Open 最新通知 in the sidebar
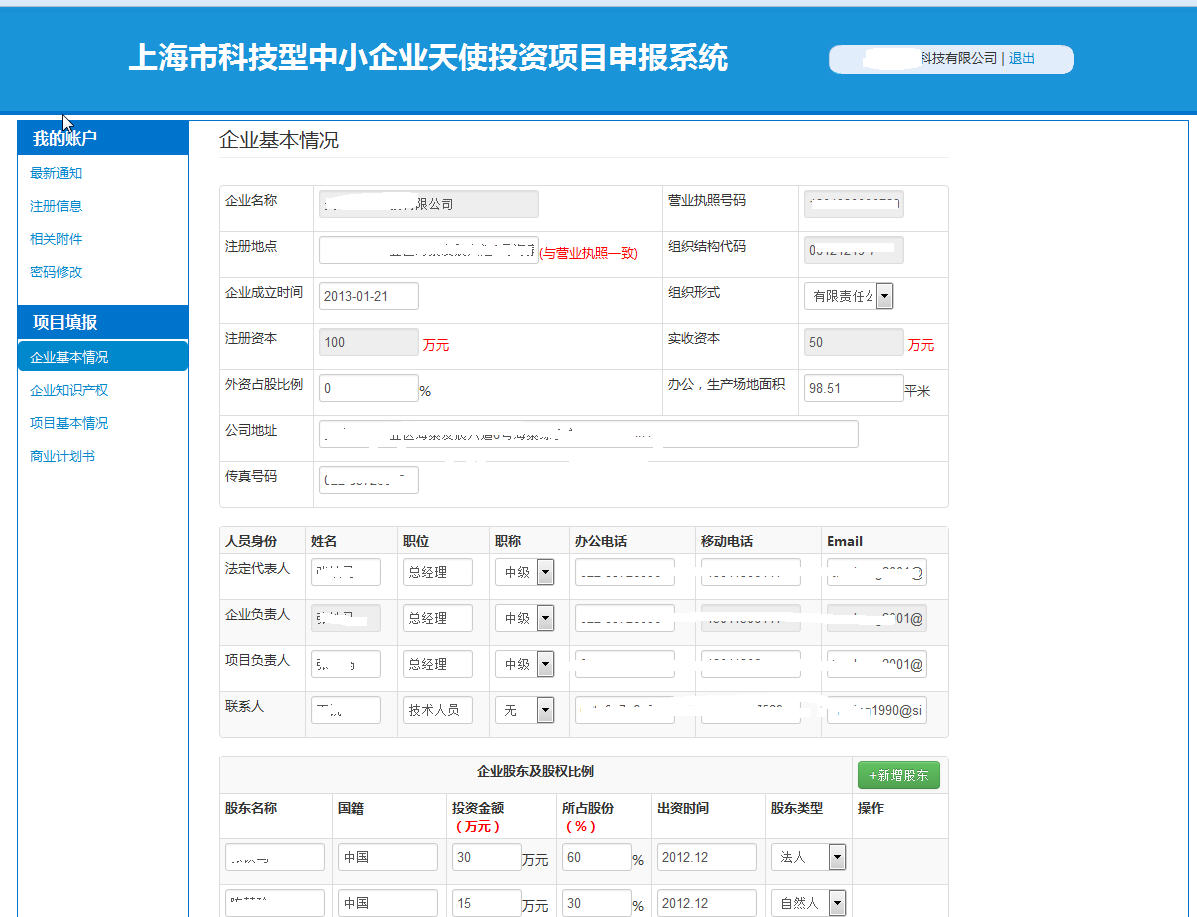 click(x=56, y=173)
